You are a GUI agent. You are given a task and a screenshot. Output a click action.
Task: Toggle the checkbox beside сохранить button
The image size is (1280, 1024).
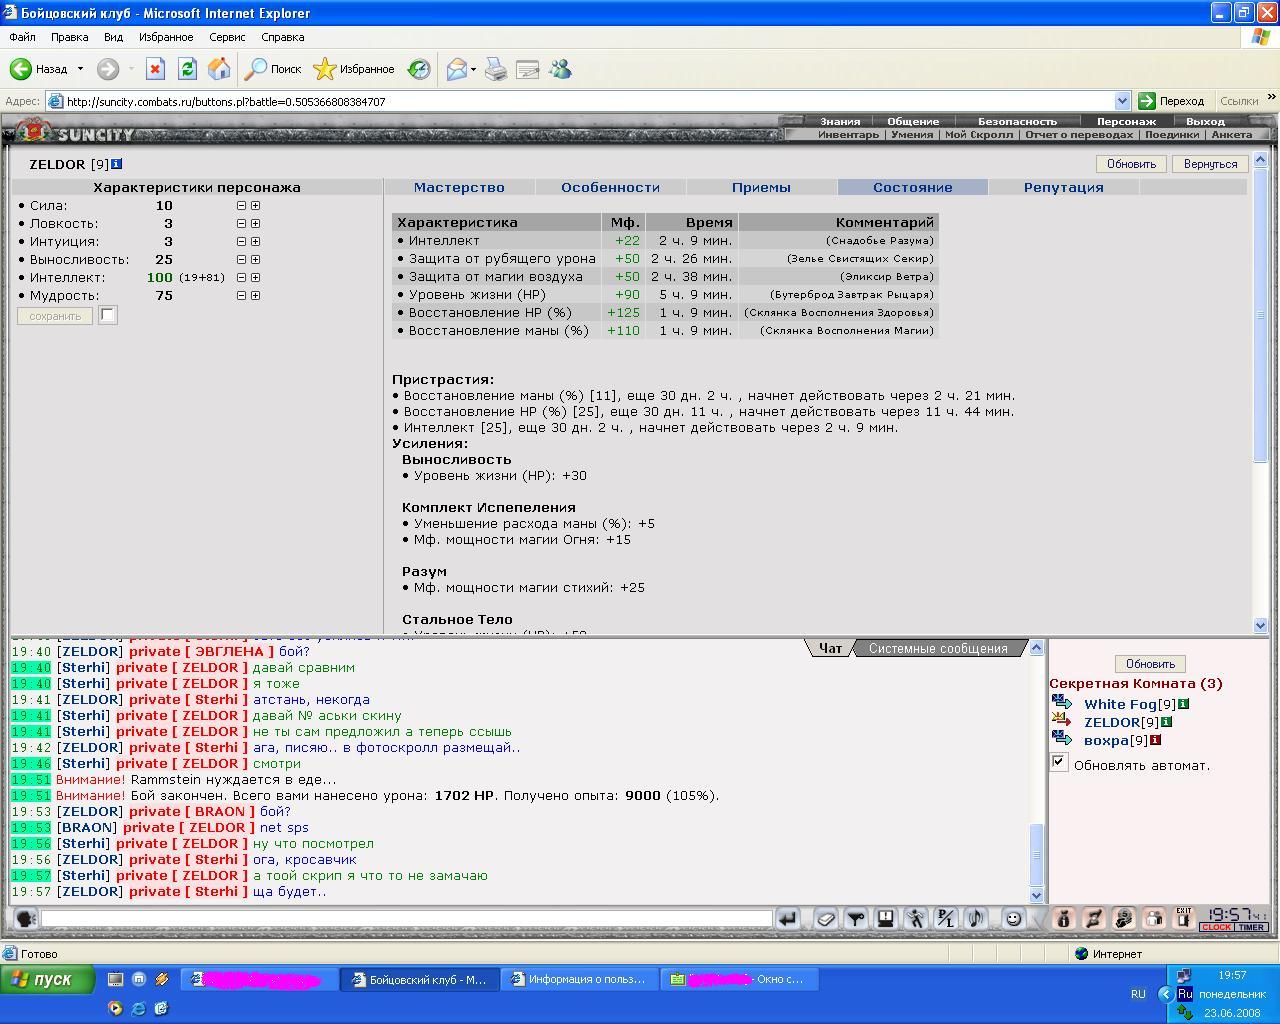[x=107, y=316]
